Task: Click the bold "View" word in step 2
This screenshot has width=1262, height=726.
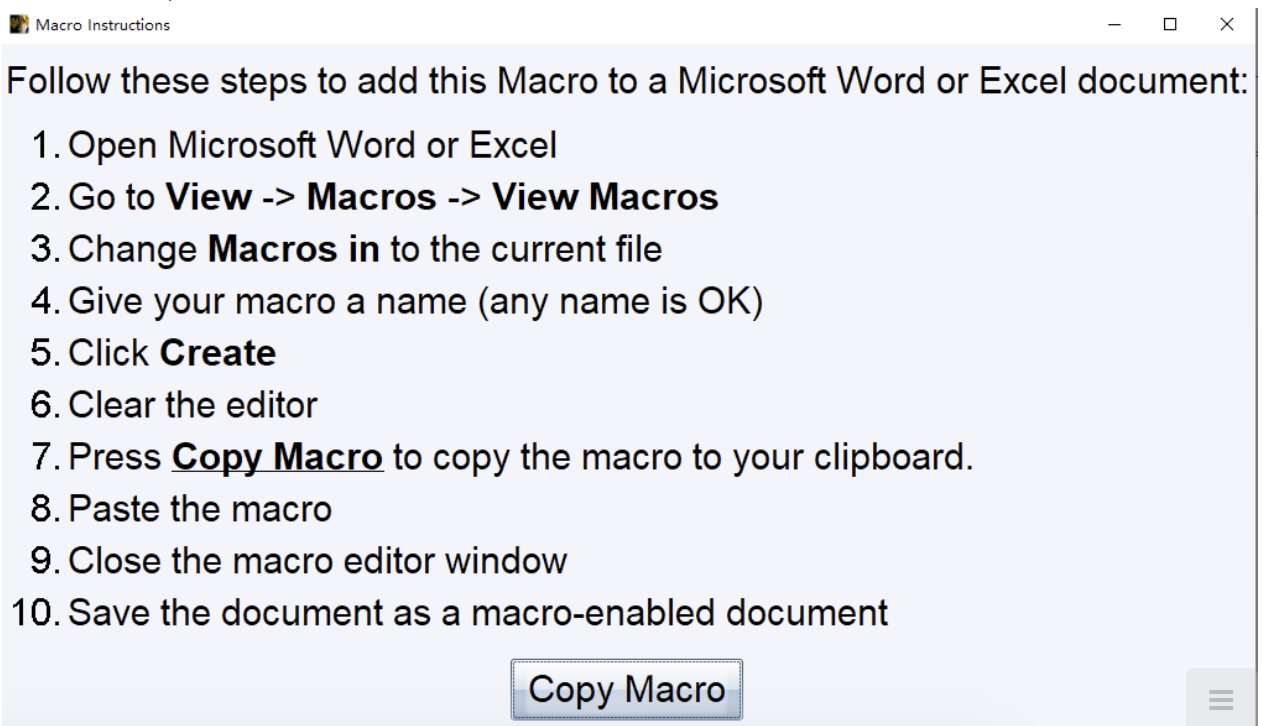Action: click(207, 198)
